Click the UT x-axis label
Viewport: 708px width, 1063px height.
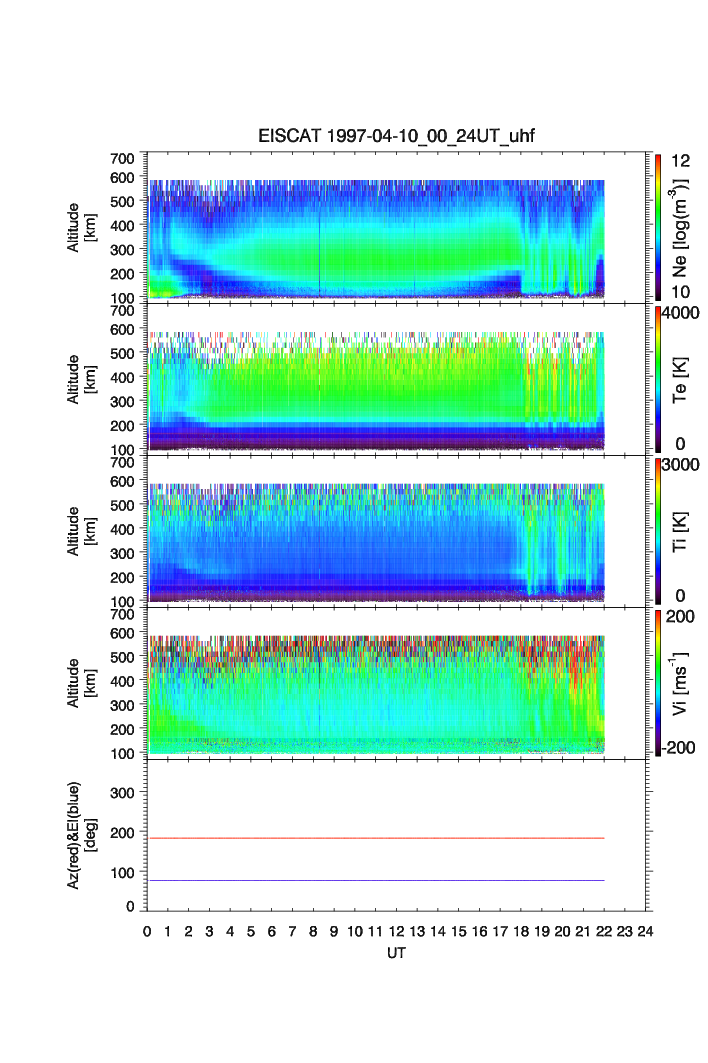click(x=396, y=953)
